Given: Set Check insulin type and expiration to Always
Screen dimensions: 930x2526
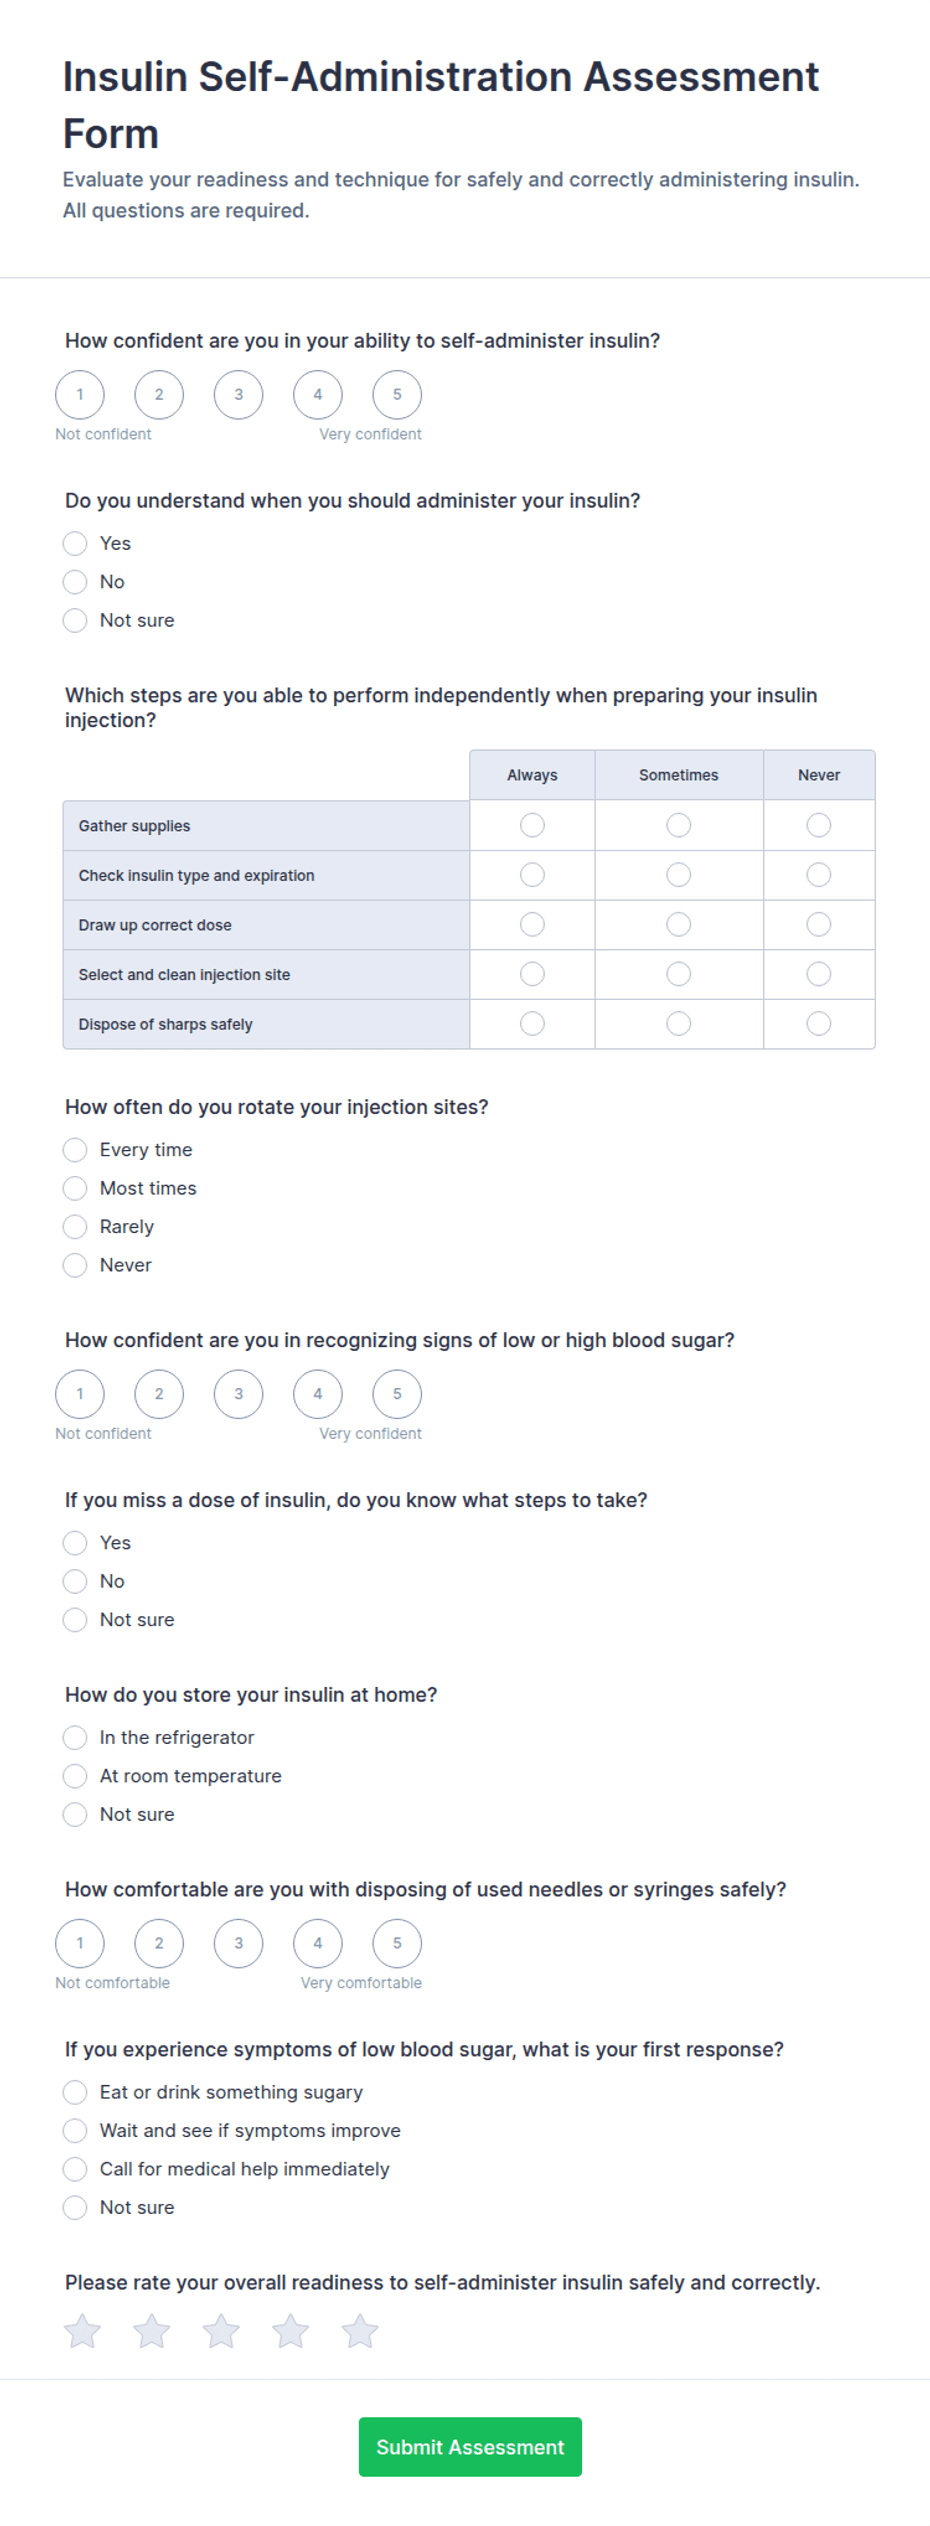Looking at the screenshot, I should (532, 875).
